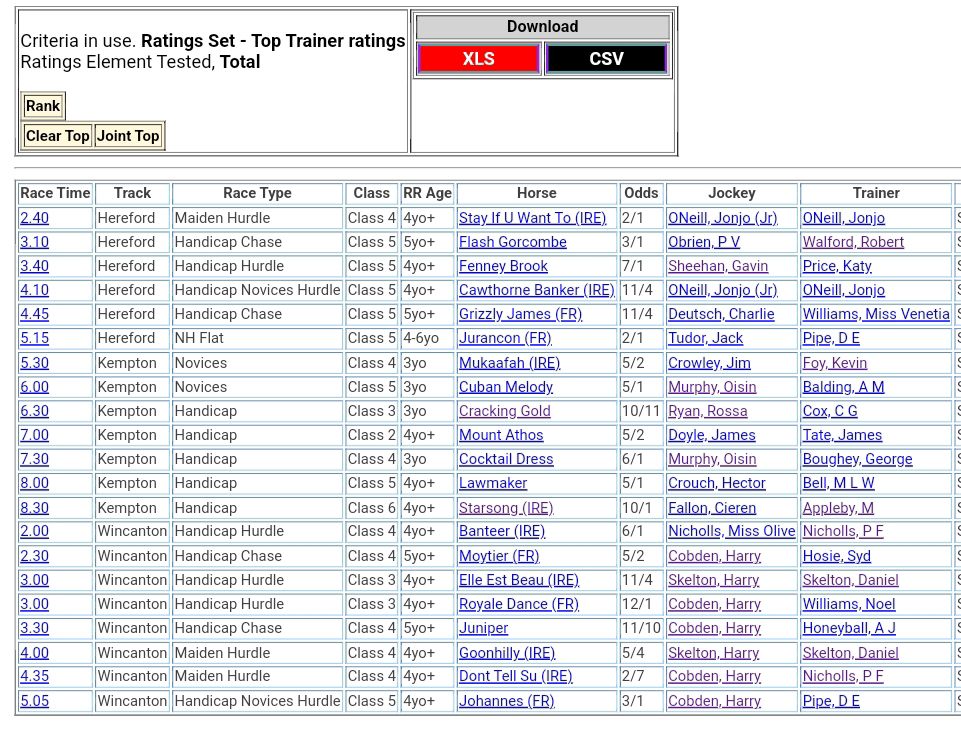Open horse link Royale Dance (FR)
Viewport: 961px width, 733px height.
[x=518, y=604]
